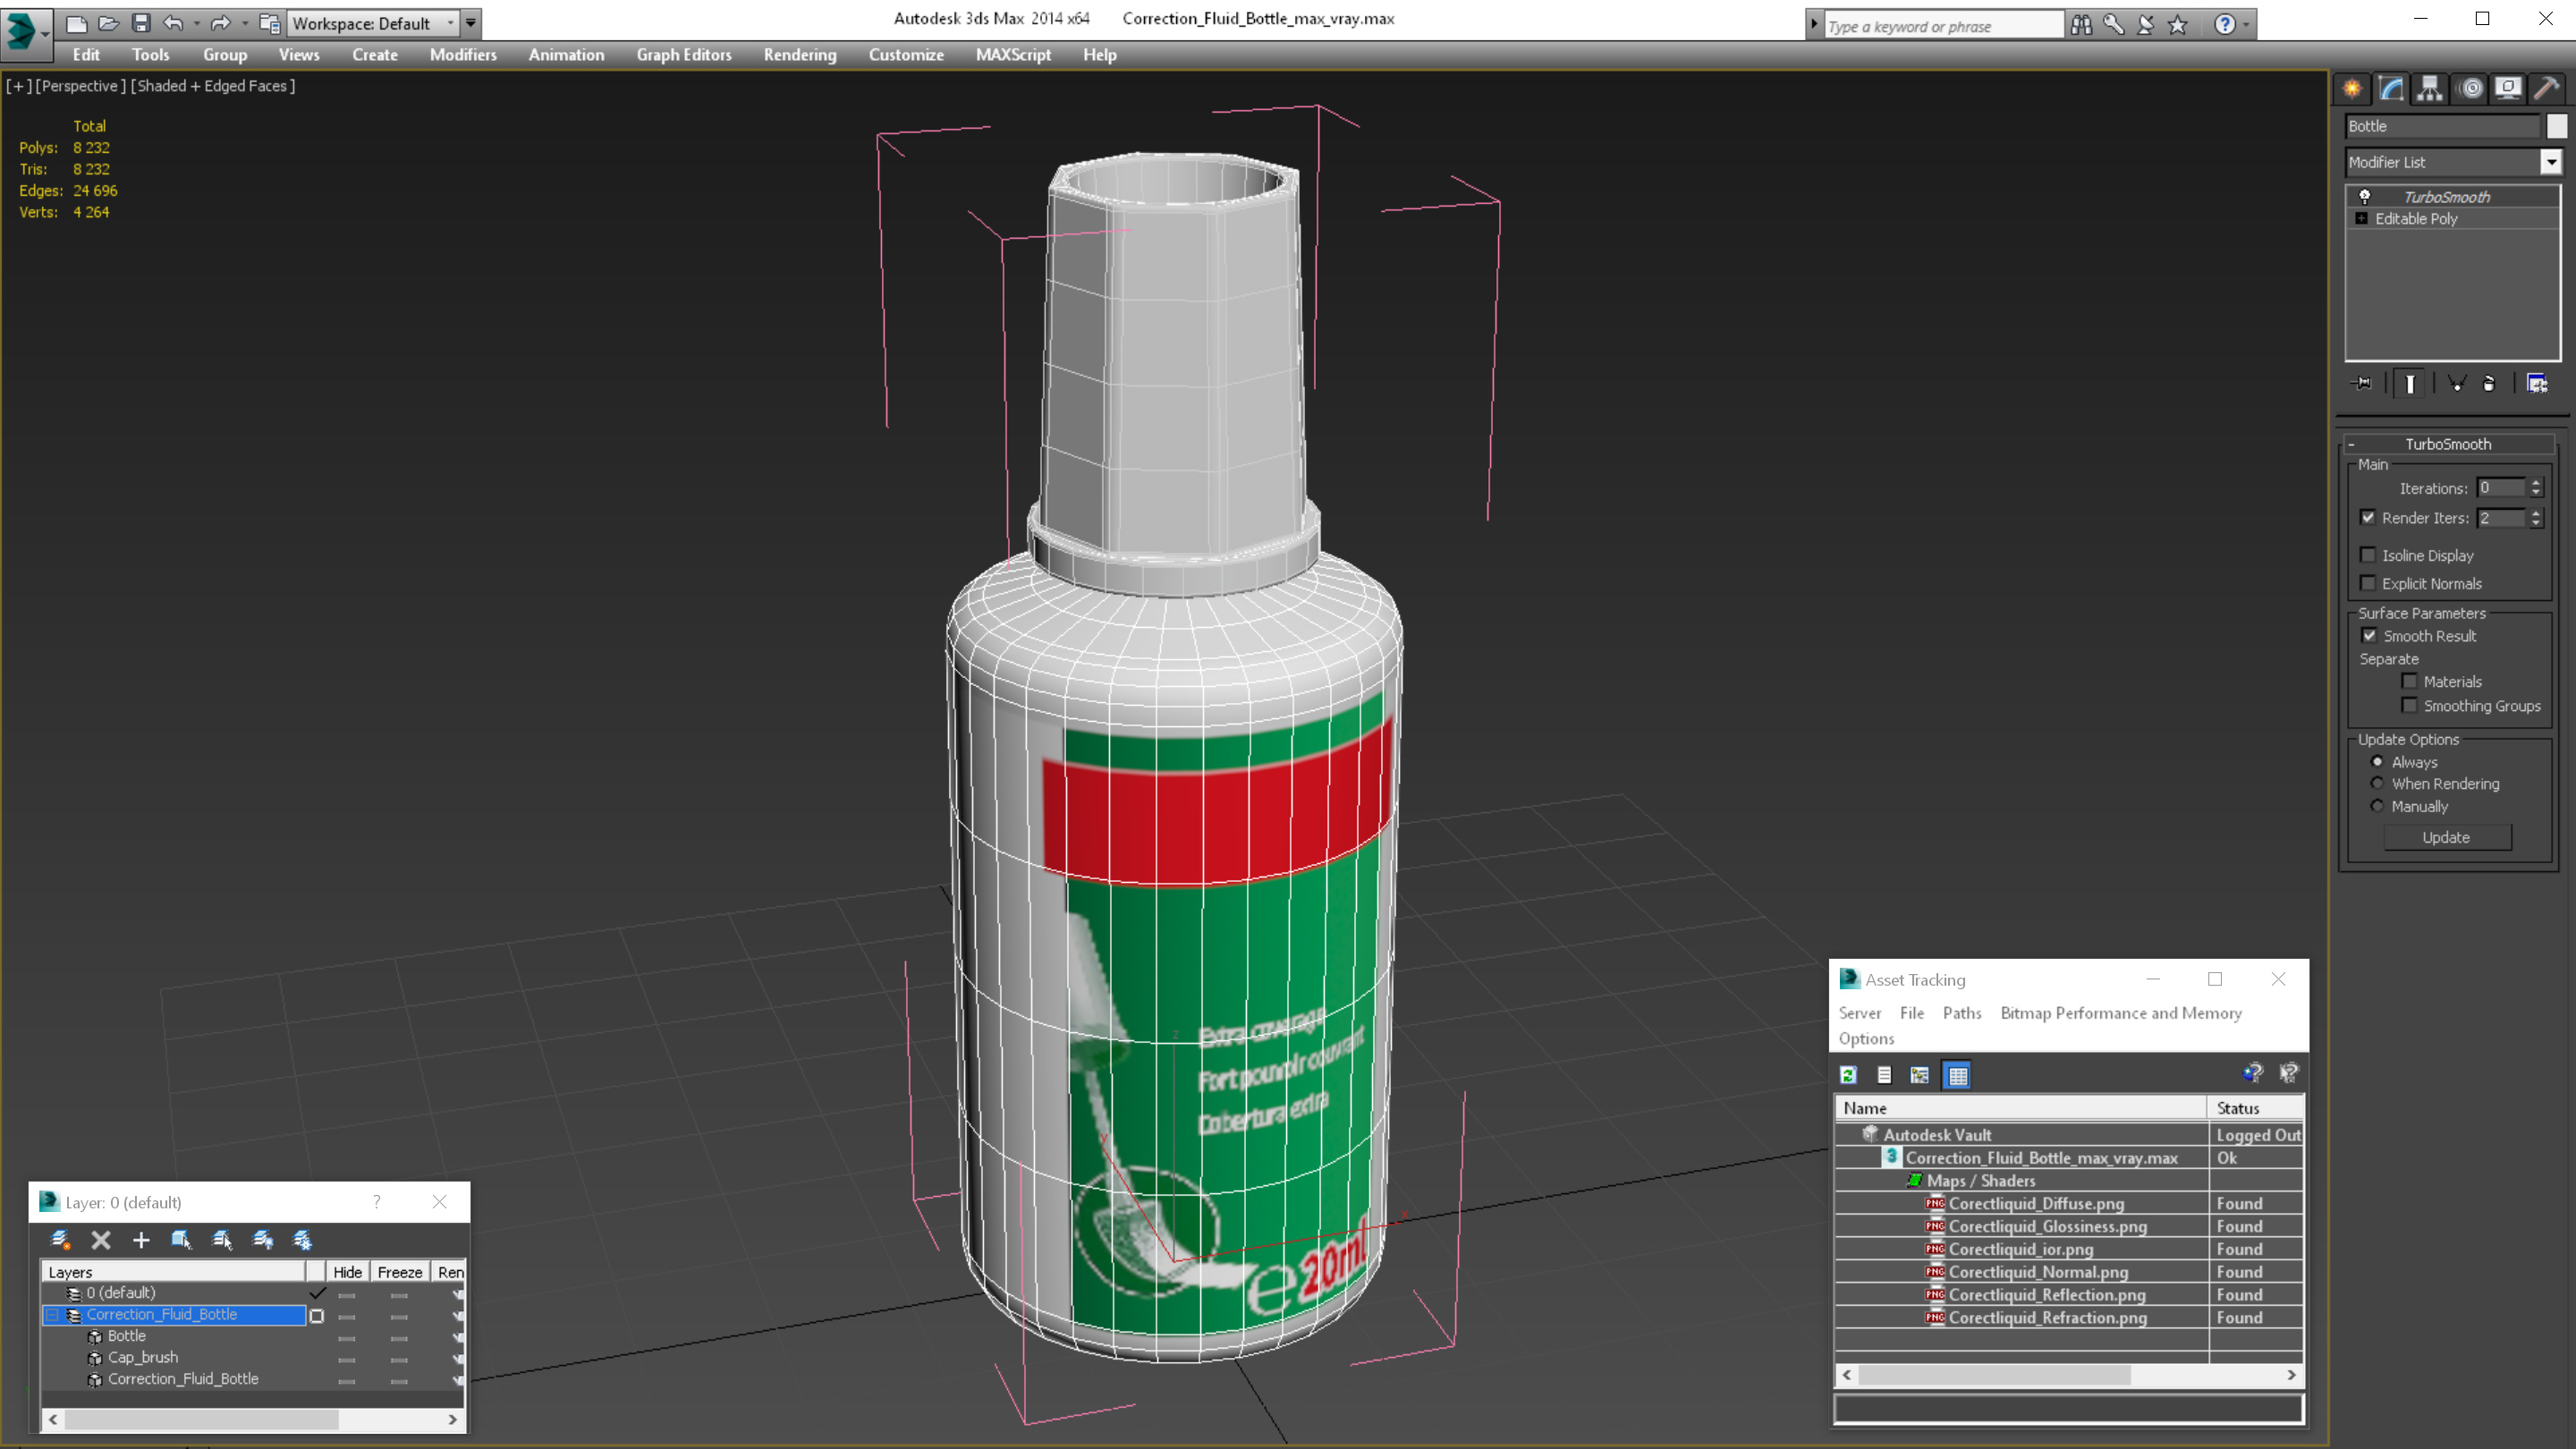Screen dimensions: 2576x1449
Task: Click the New Scene toolbar icon
Action: click(x=77, y=23)
